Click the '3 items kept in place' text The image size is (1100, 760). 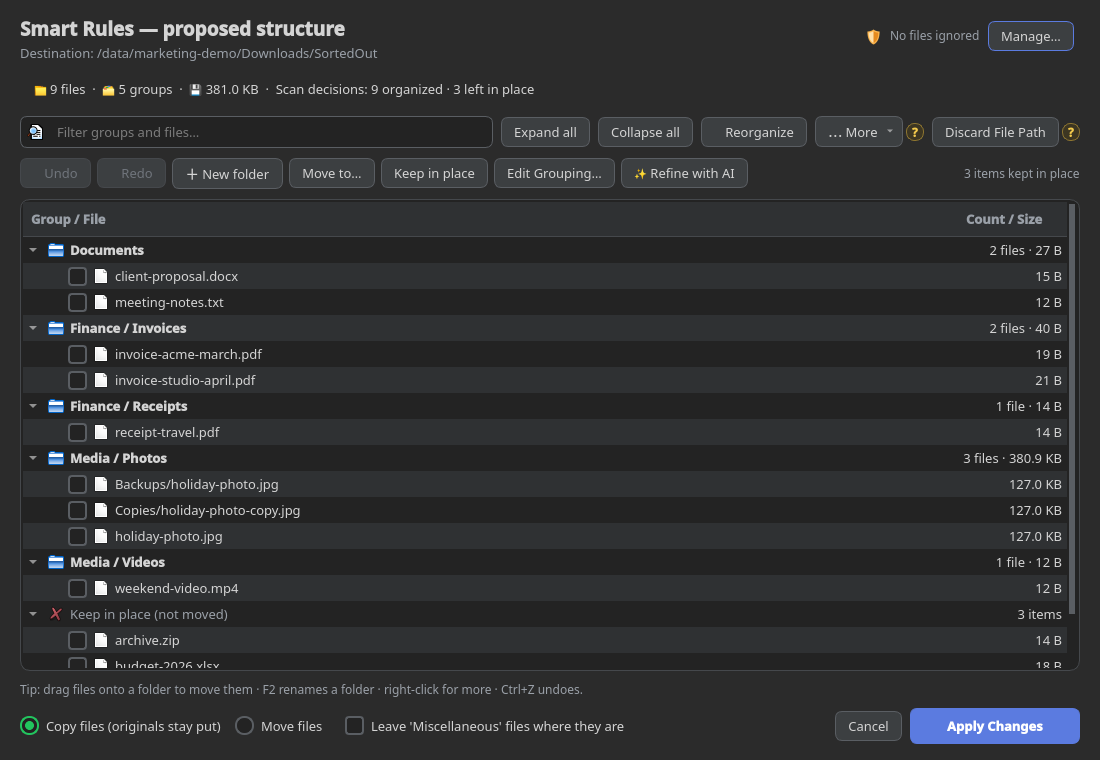pyautogui.click(x=1021, y=173)
